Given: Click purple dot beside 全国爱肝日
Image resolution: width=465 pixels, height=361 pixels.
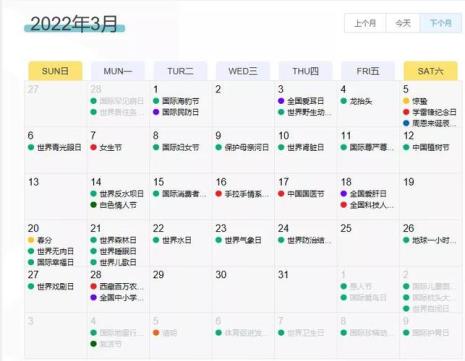Looking at the screenshot, I should [344, 193].
